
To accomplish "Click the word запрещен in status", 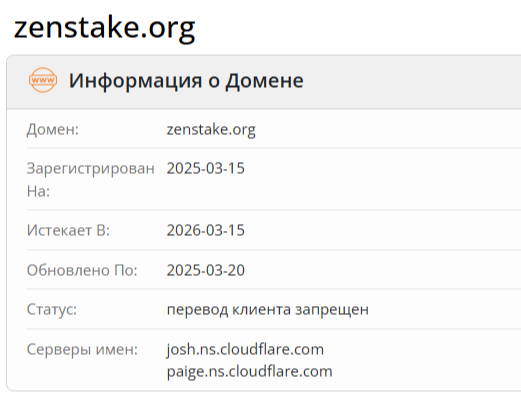I will (x=332, y=310).
